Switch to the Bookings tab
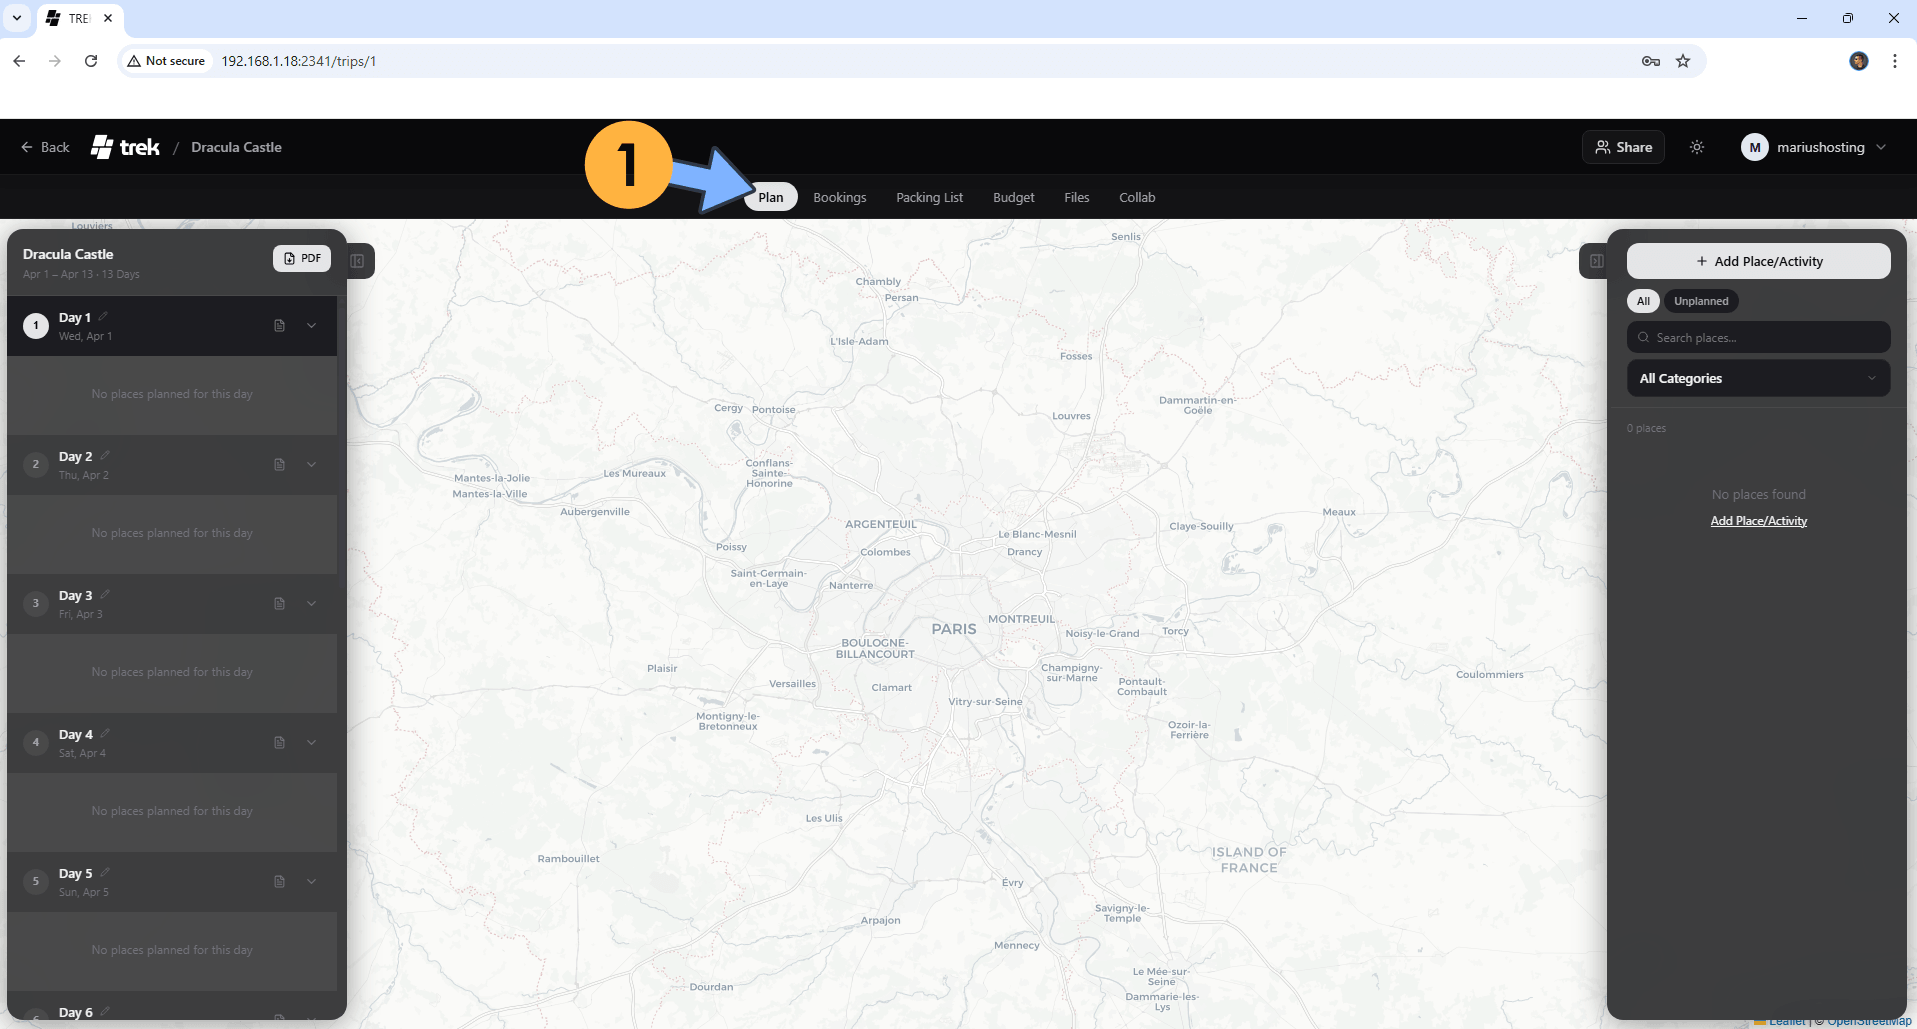The width and height of the screenshot is (1917, 1029). point(839,198)
